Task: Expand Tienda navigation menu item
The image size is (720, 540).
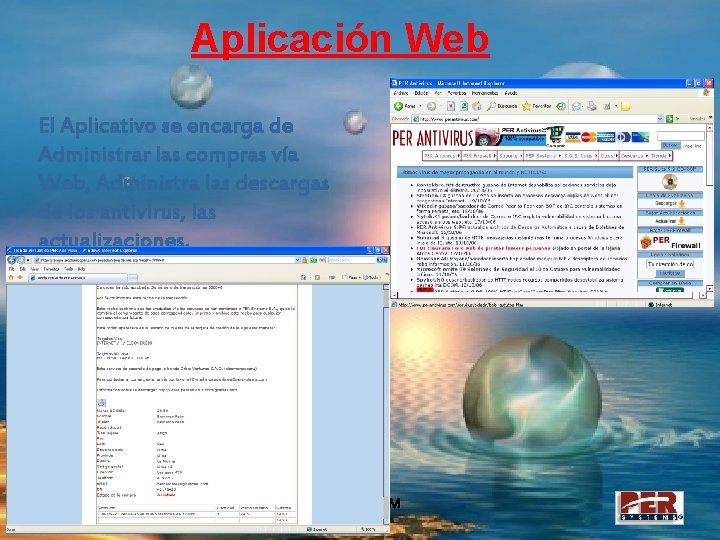Action: point(660,156)
